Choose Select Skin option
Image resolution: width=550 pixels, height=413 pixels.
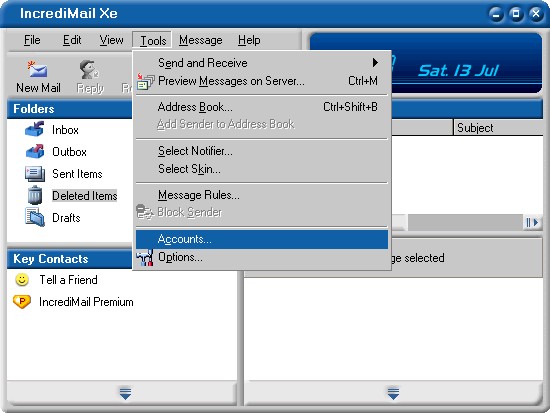(262, 169)
